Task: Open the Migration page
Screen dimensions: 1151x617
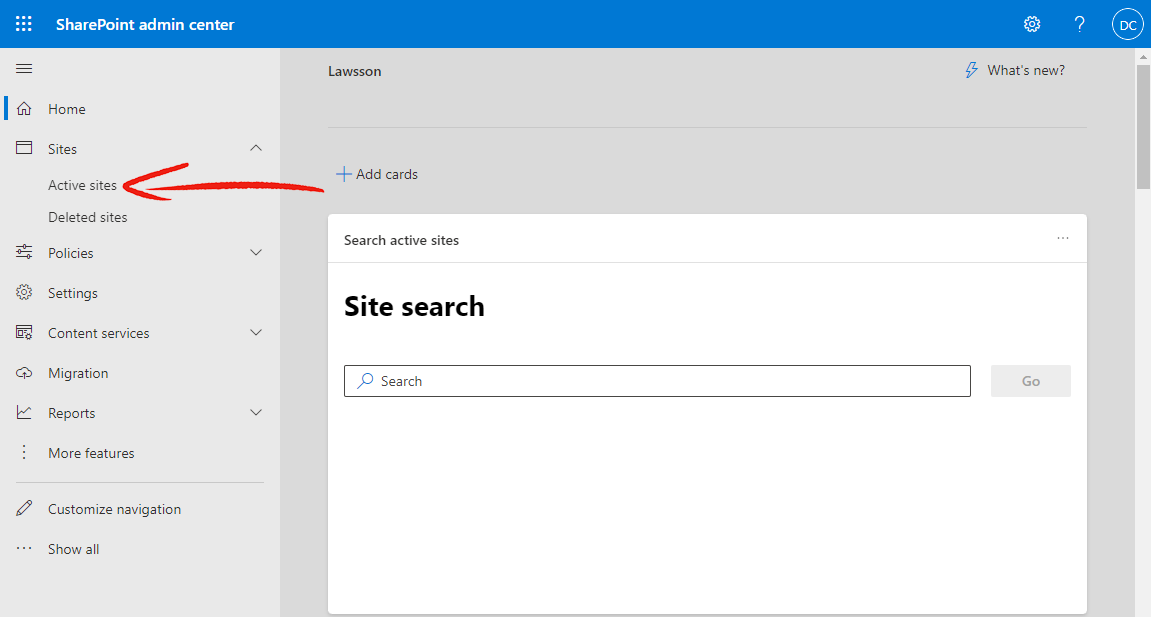Action: [x=78, y=373]
